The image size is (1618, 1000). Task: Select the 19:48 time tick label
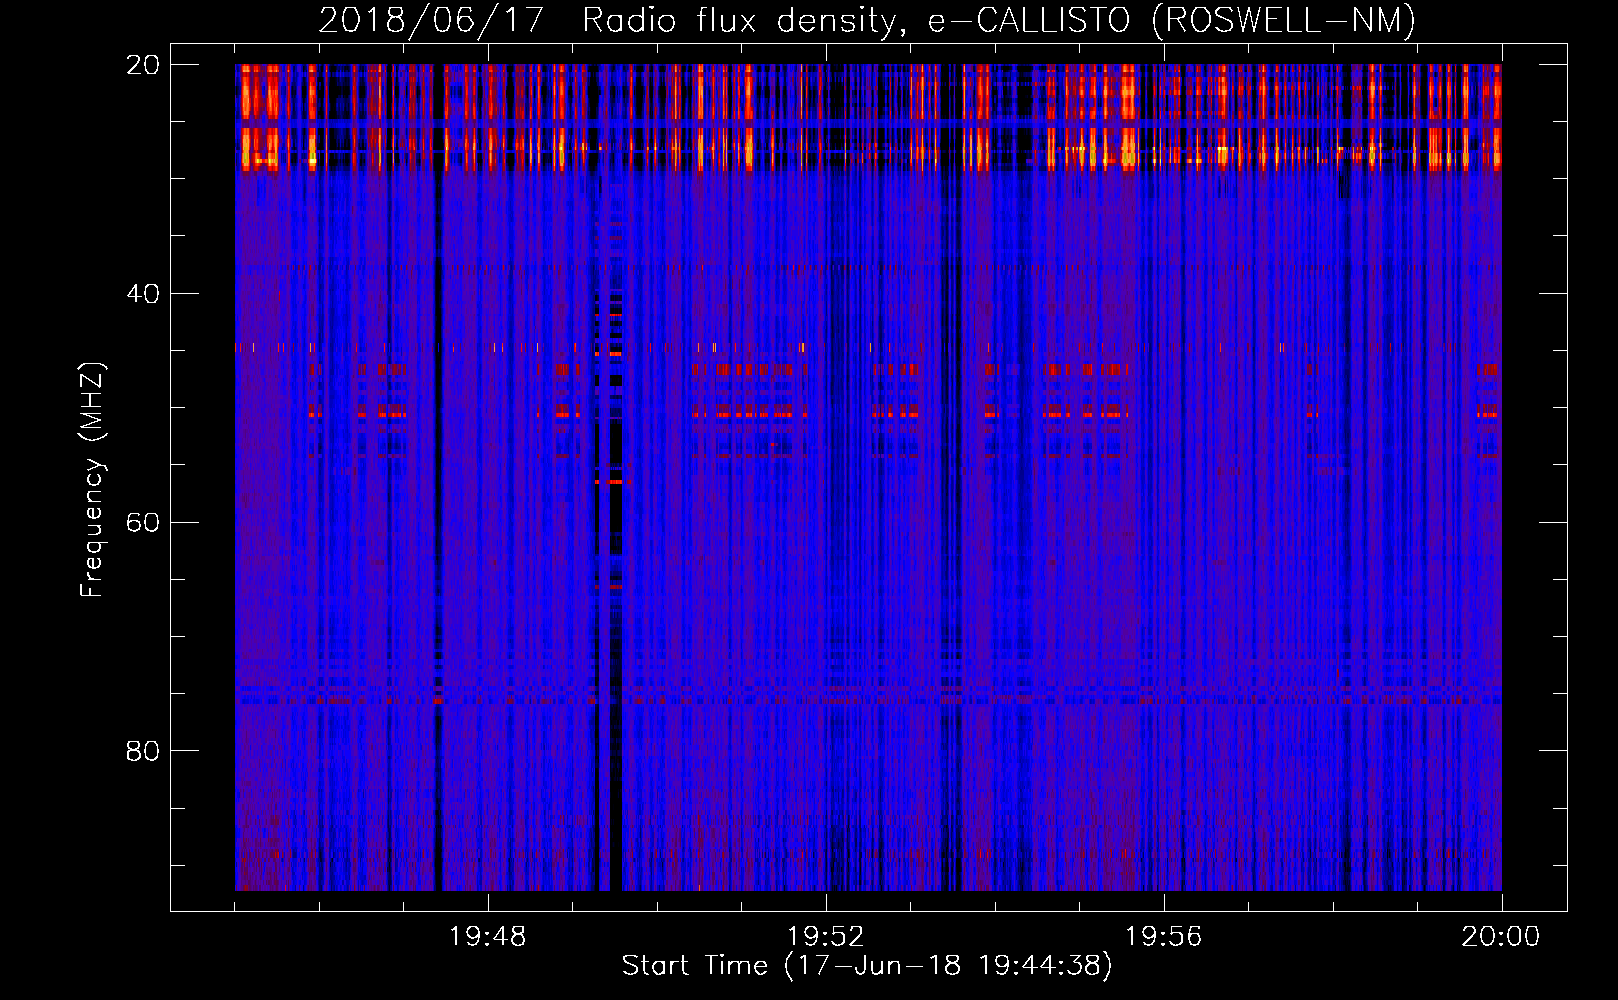point(488,937)
